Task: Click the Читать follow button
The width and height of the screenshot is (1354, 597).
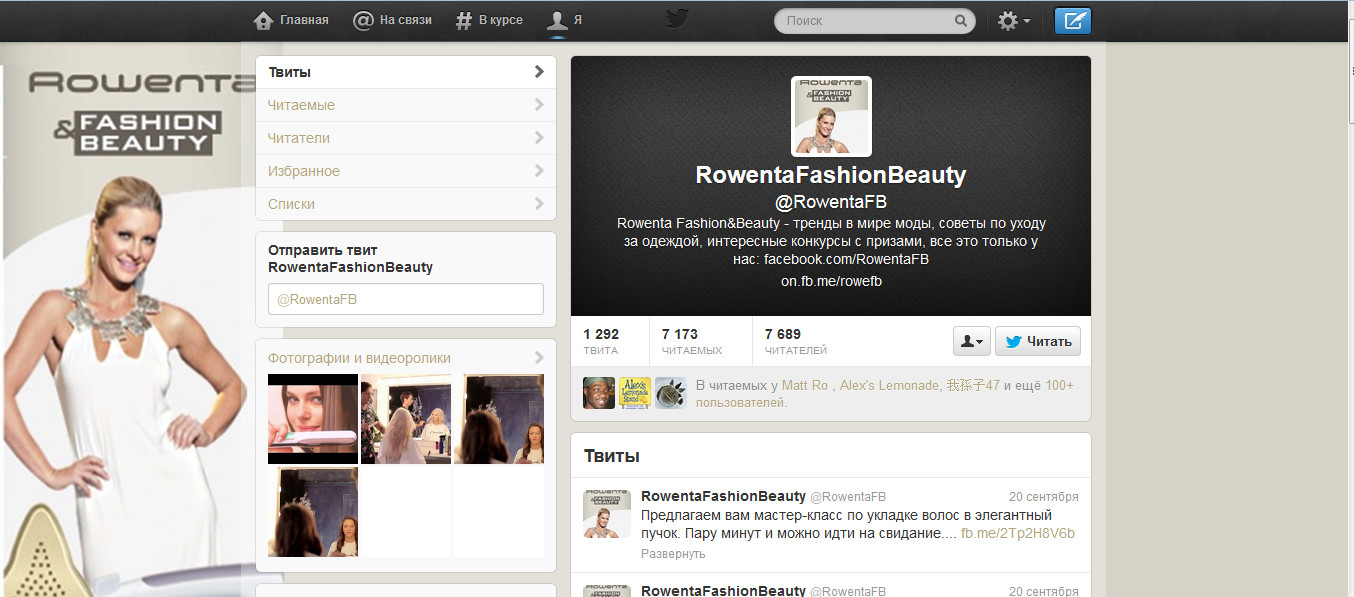Action: tap(1038, 341)
